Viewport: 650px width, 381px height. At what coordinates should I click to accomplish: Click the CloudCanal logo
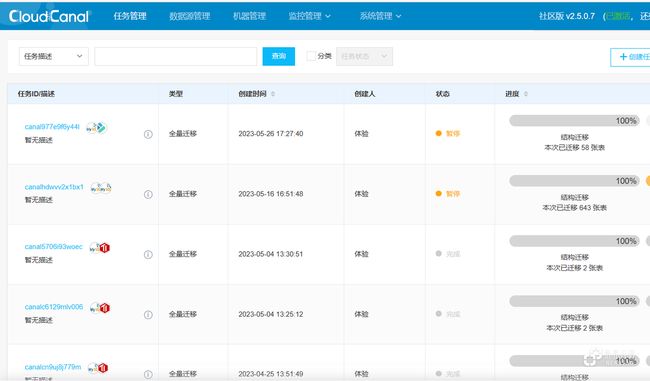tap(49, 16)
